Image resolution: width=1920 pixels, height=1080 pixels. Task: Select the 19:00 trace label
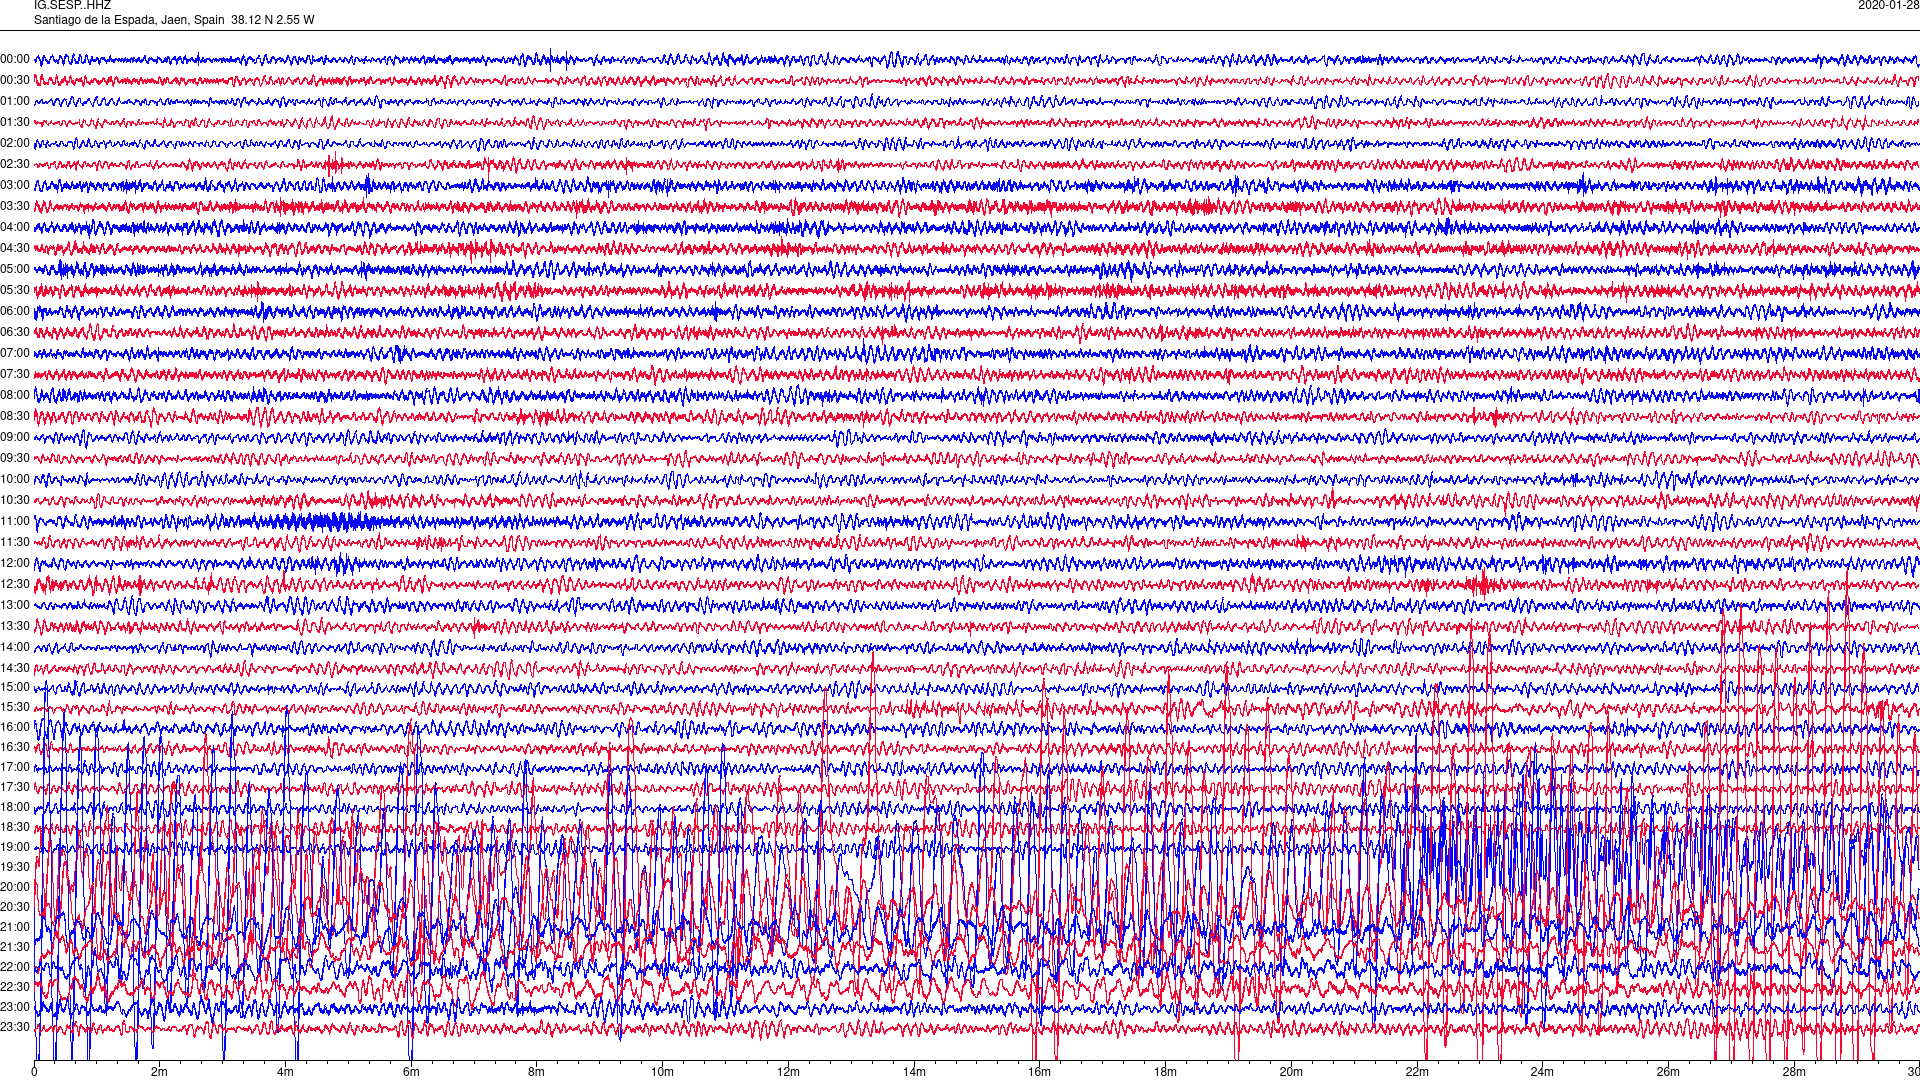(x=15, y=847)
